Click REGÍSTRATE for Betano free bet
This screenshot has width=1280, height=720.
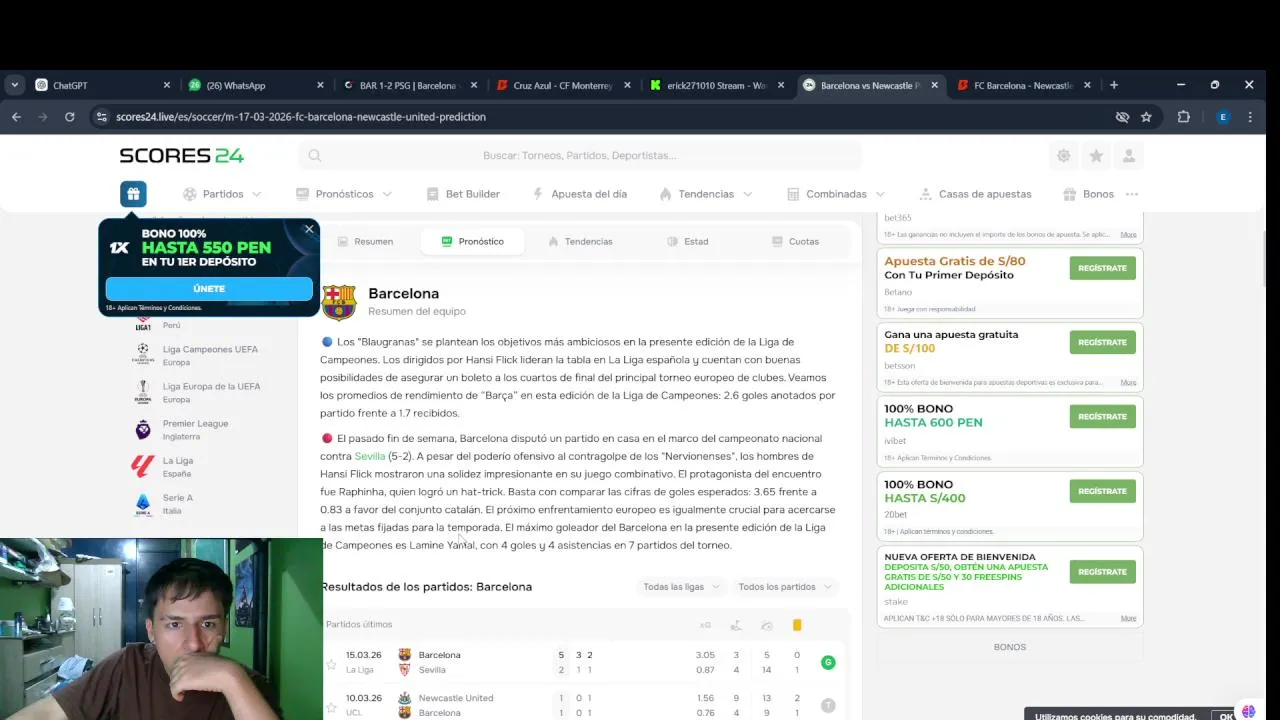click(1102, 268)
